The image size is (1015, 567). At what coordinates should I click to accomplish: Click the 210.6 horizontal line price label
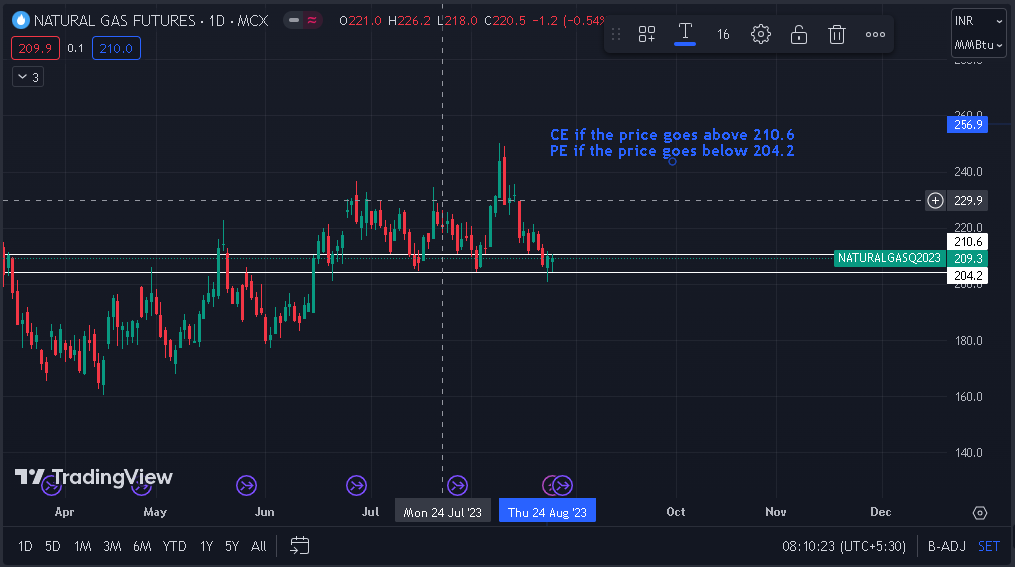pyautogui.click(x=968, y=241)
